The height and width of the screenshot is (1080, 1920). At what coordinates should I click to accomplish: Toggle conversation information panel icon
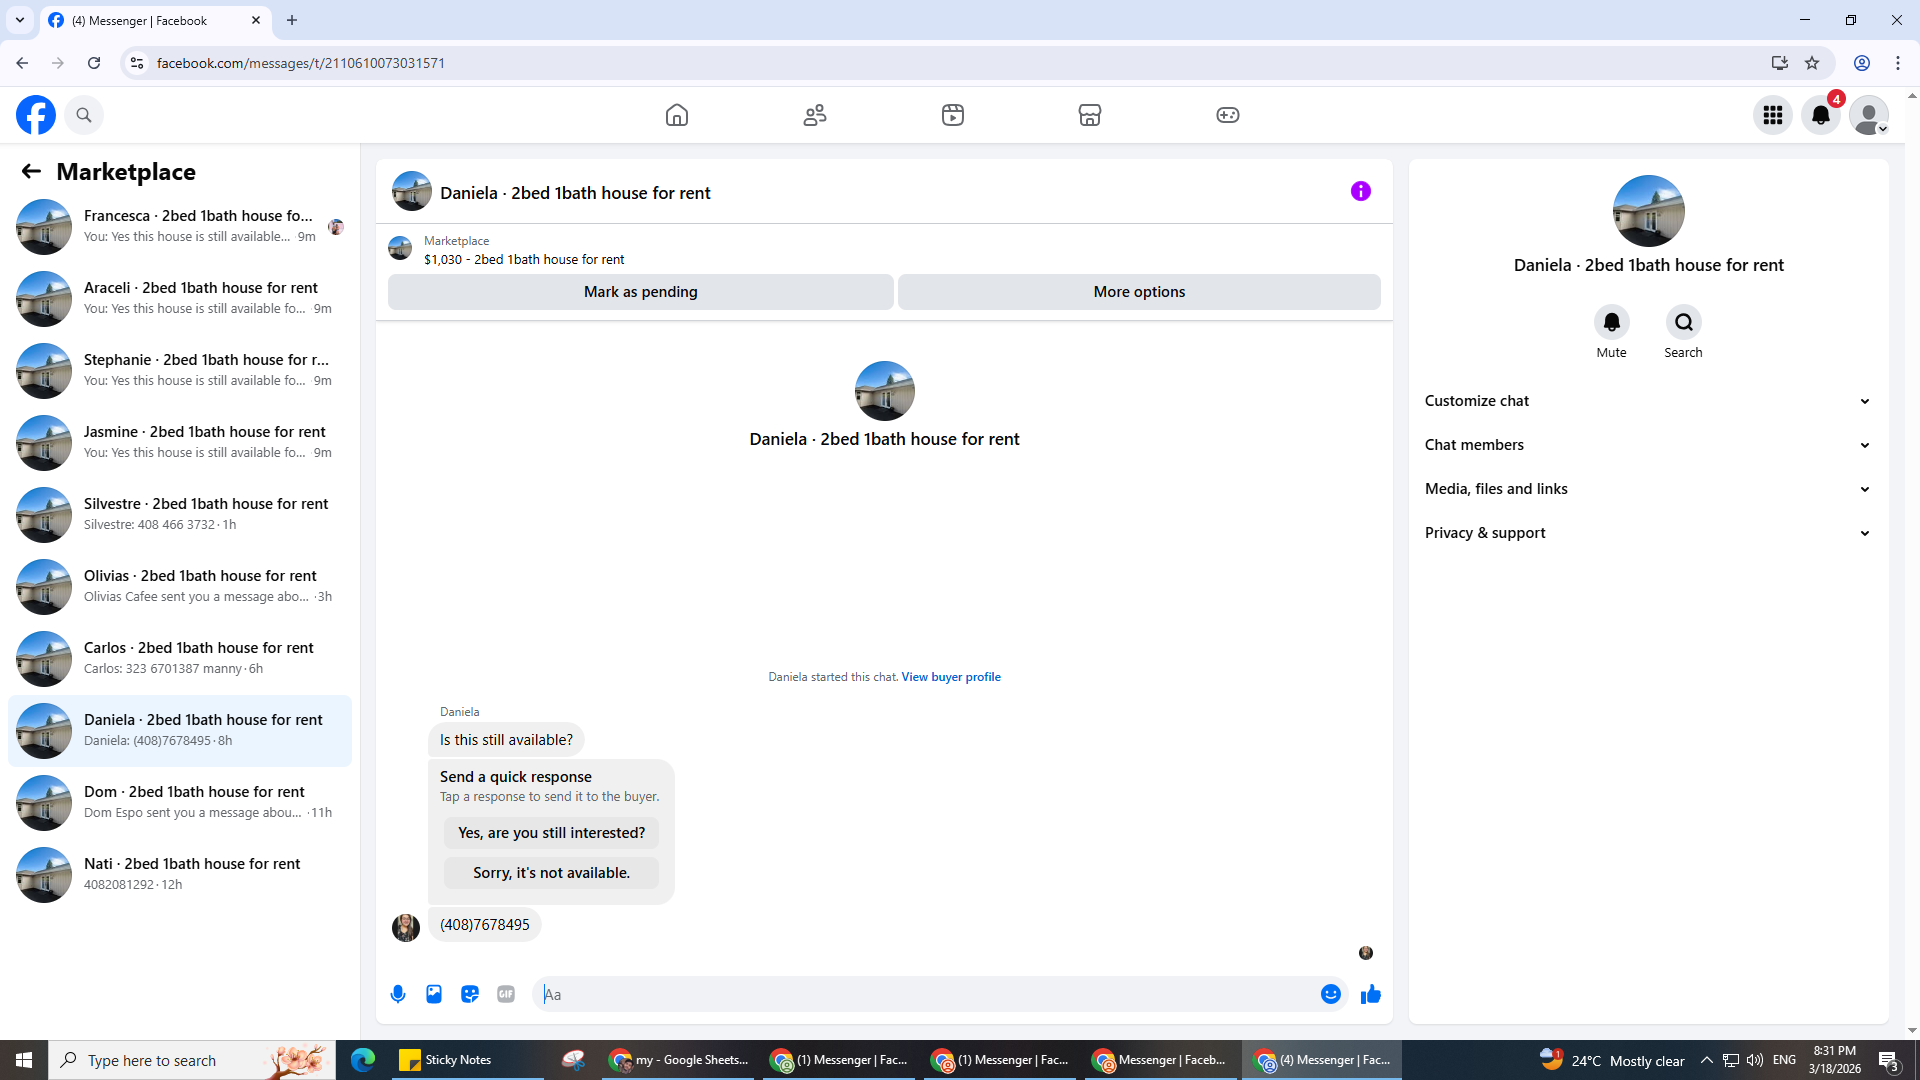coord(1360,191)
